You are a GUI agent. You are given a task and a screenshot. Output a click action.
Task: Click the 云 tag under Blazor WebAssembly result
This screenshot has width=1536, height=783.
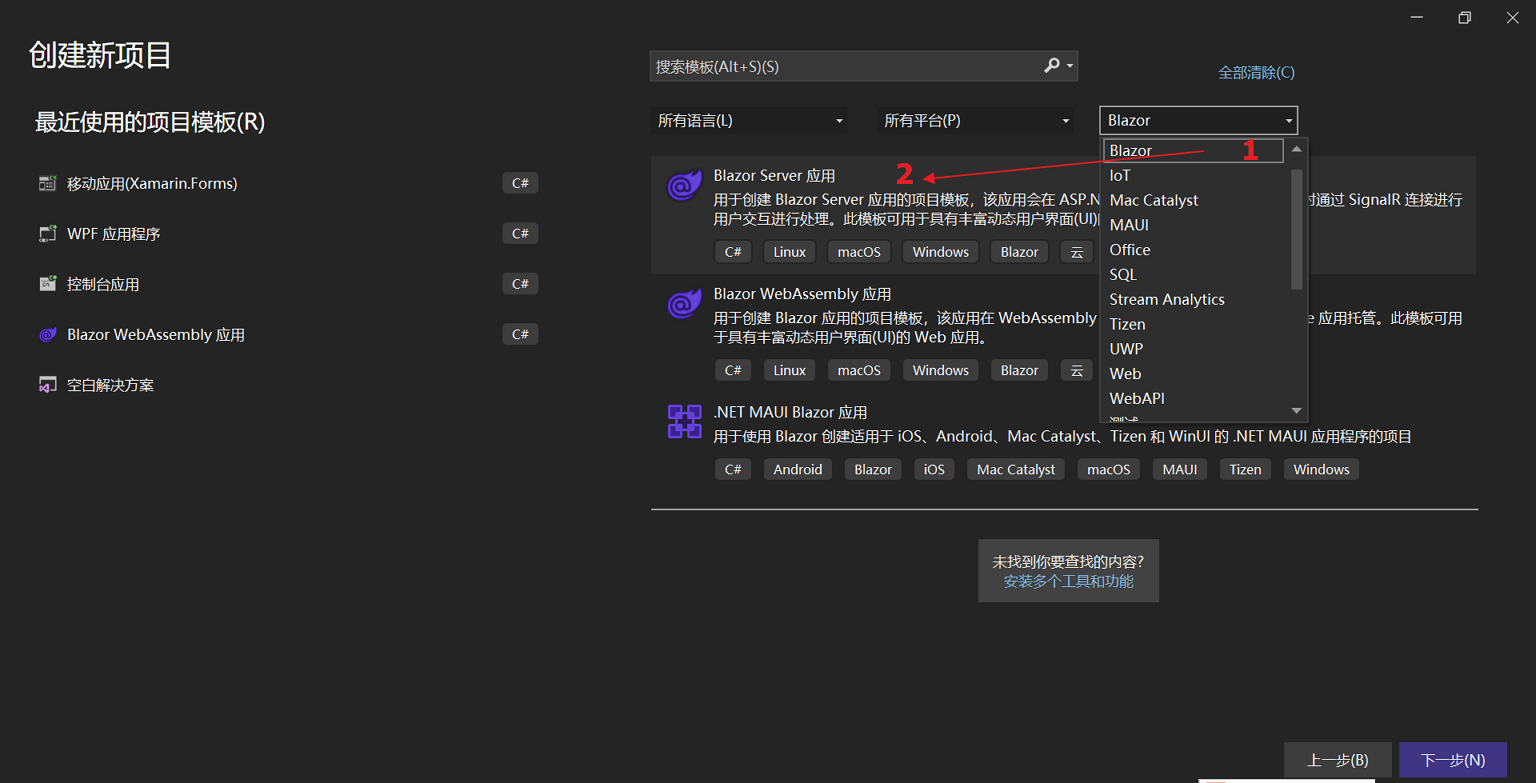coord(1076,370)
